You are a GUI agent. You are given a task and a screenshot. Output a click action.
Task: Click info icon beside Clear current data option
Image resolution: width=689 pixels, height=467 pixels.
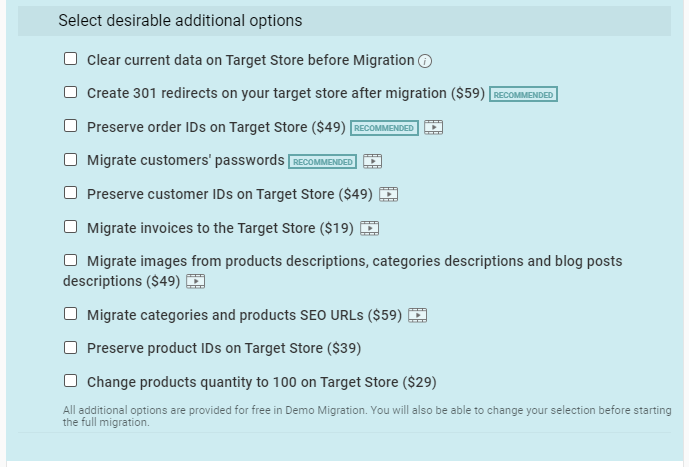(x=425, y=61)
